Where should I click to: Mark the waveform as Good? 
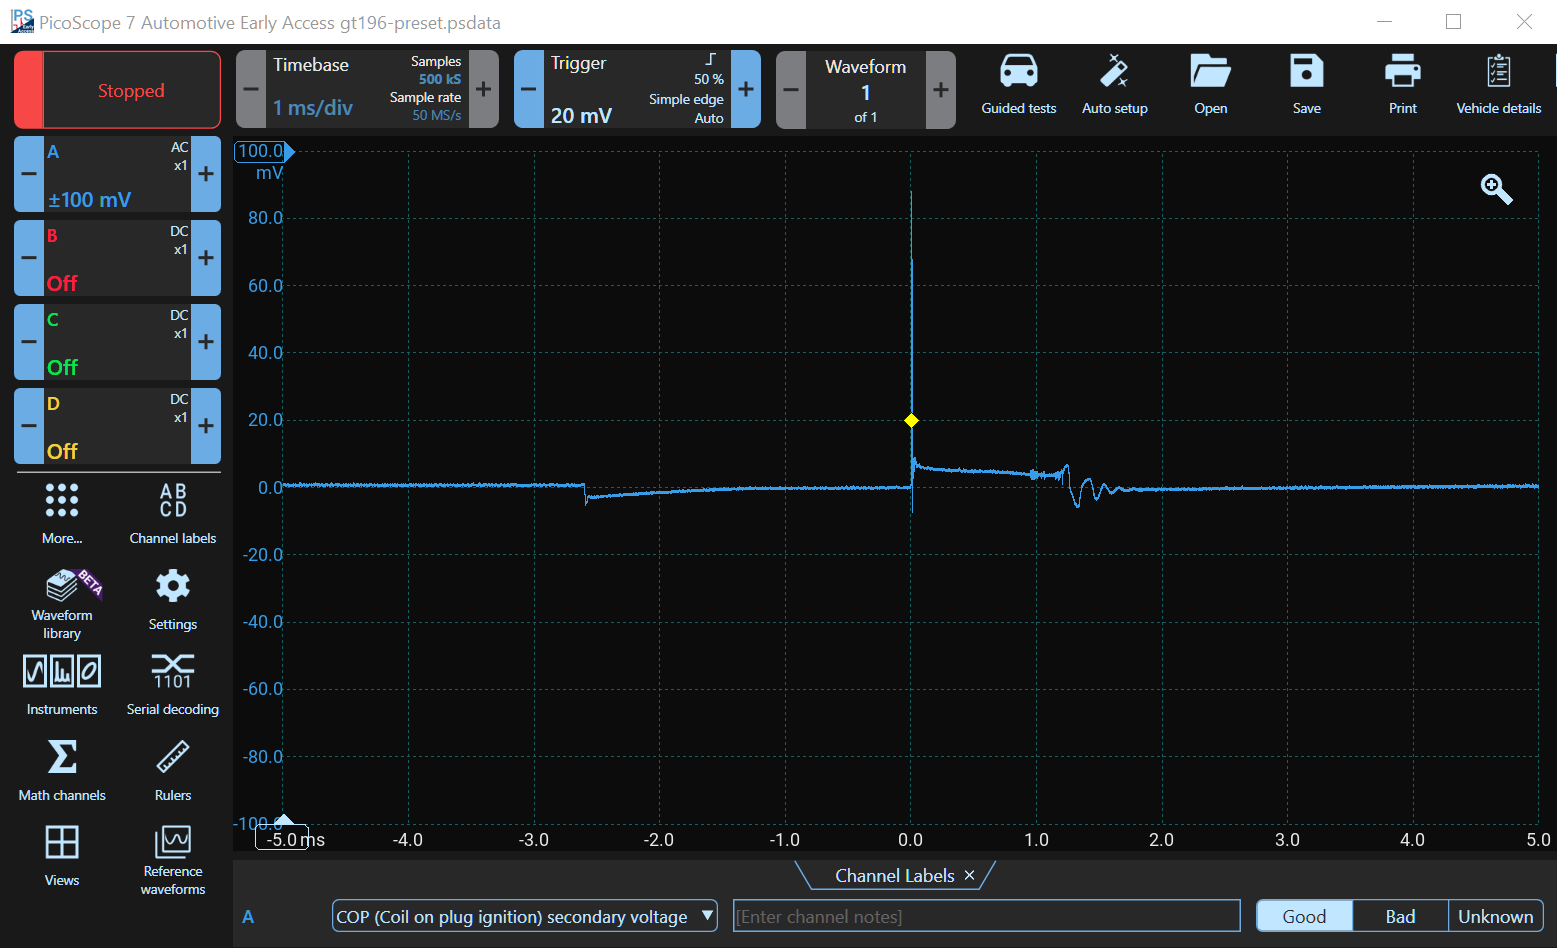pos(1303,915)
